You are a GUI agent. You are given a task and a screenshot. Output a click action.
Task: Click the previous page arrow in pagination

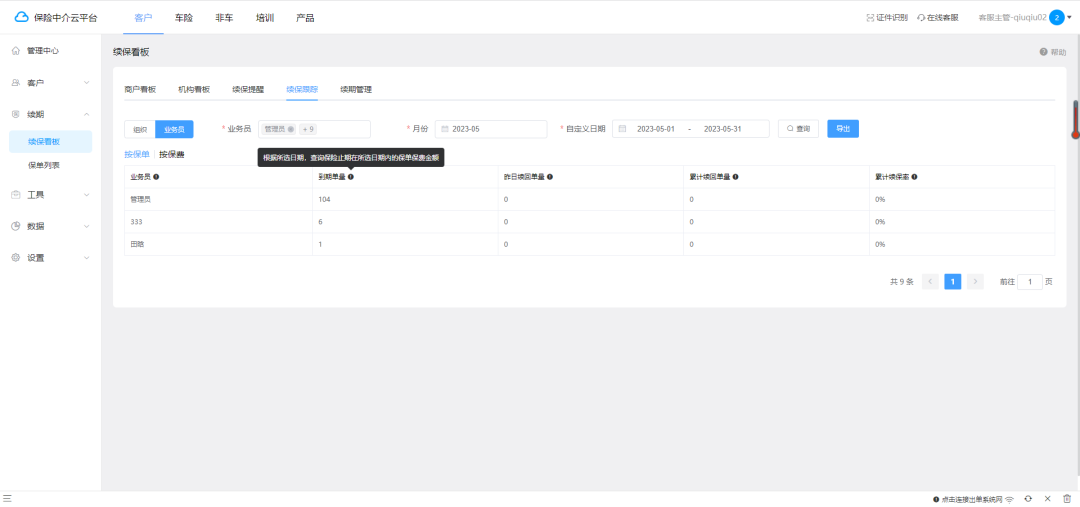pyautogui.click(x=931, y=281)
